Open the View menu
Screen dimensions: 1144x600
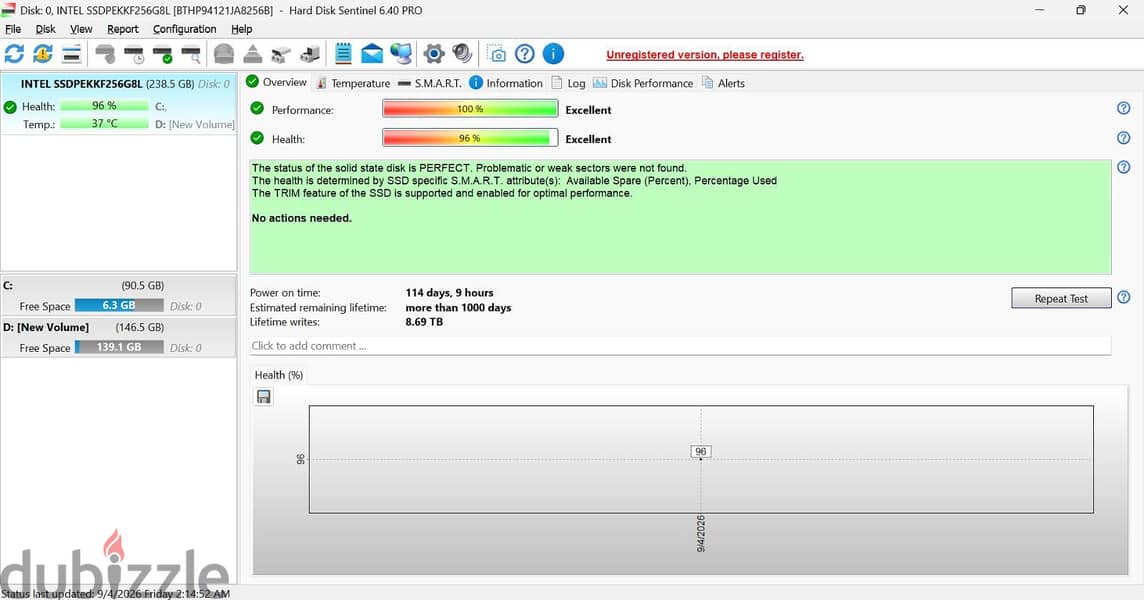81,29
